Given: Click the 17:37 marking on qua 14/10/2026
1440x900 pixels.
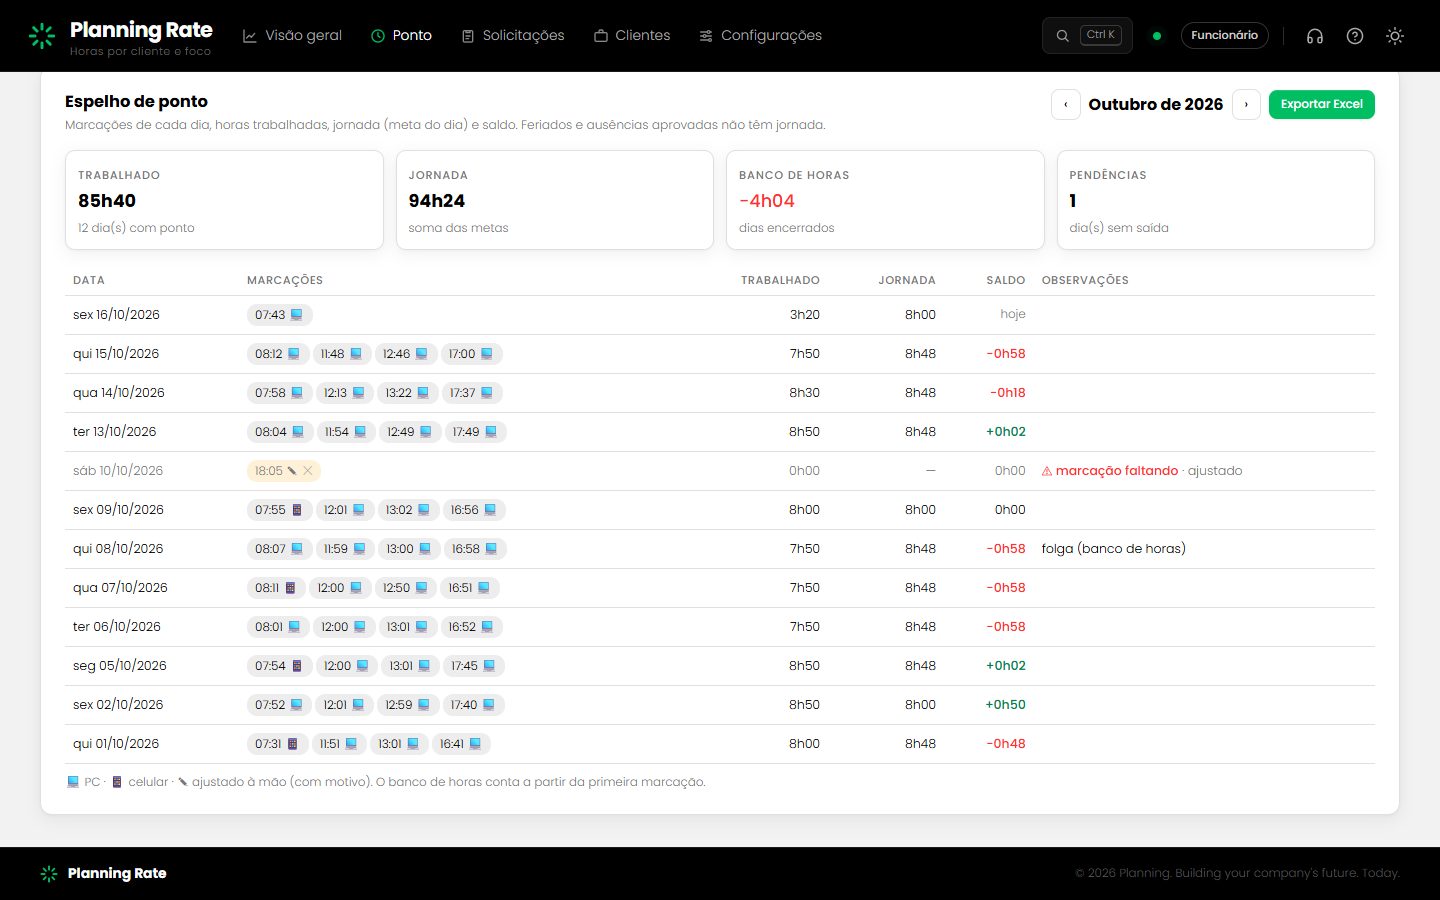Looking at the screenshot, I should (x=471, y=393).
